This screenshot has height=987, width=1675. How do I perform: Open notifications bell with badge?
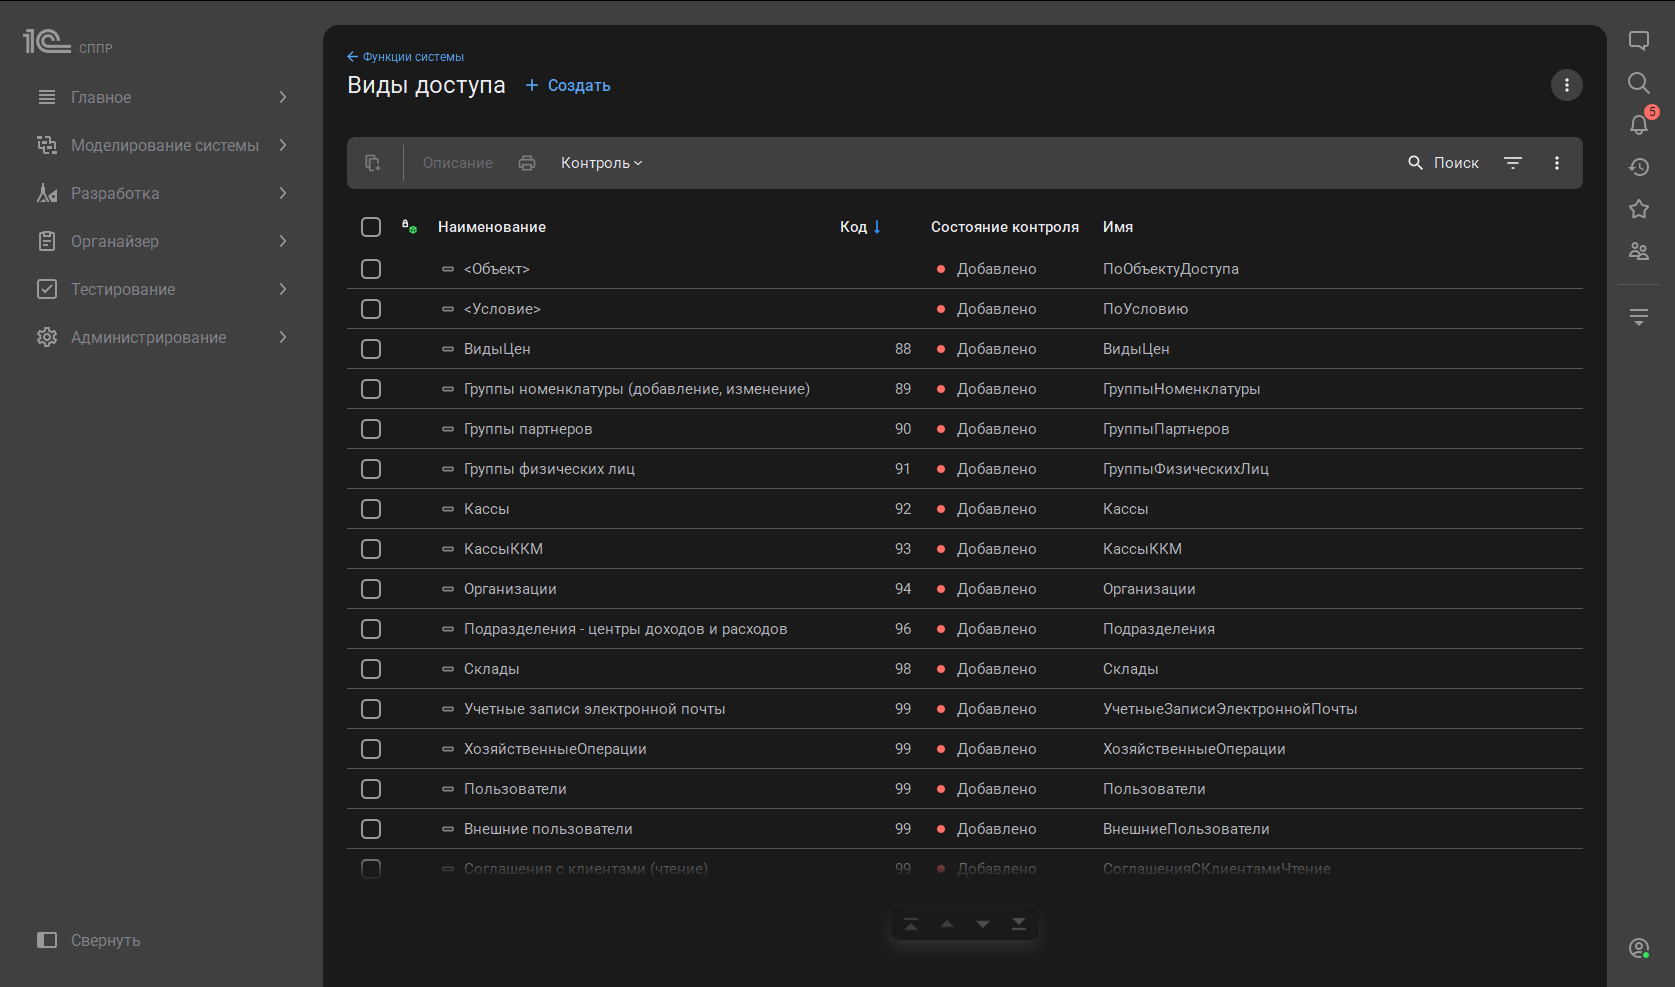pyautogui.click(x=1638, y=124)
